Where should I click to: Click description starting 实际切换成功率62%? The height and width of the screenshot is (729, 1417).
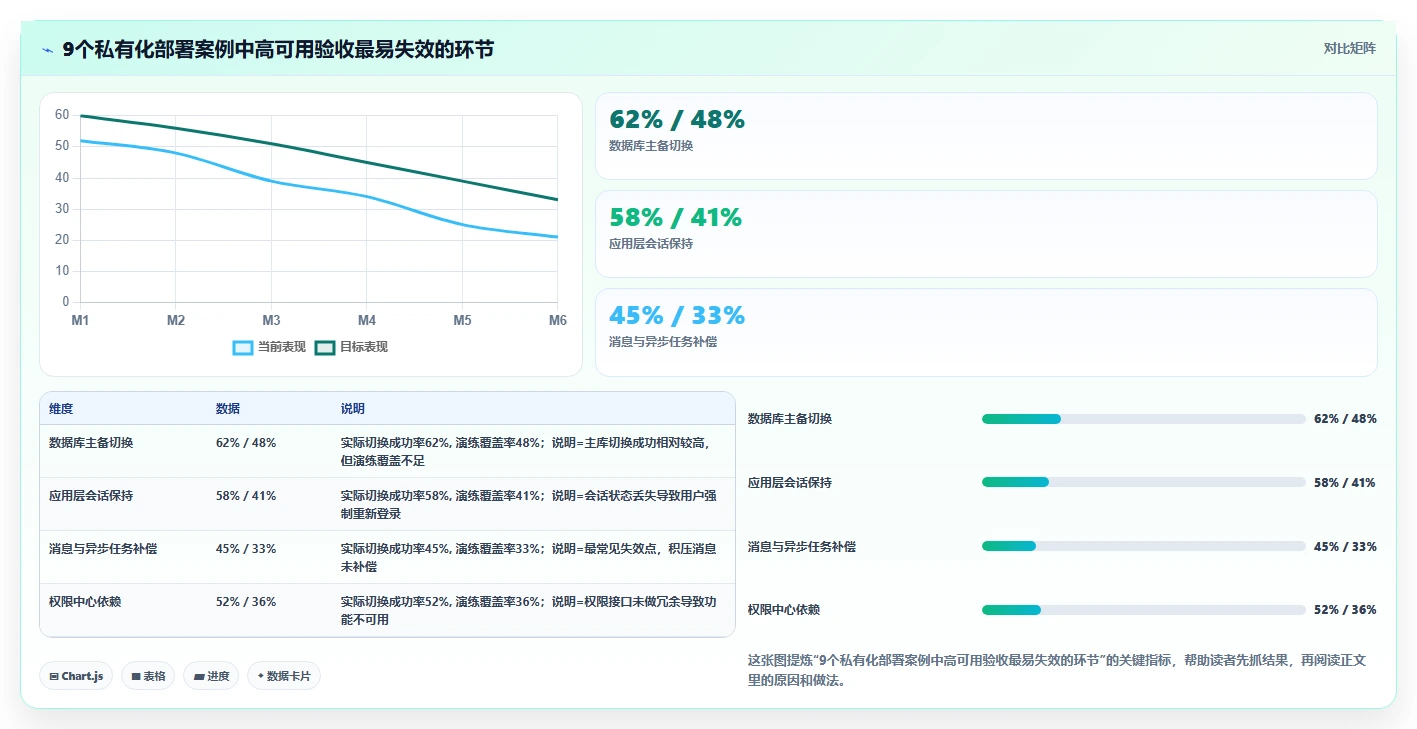point(528,451)
